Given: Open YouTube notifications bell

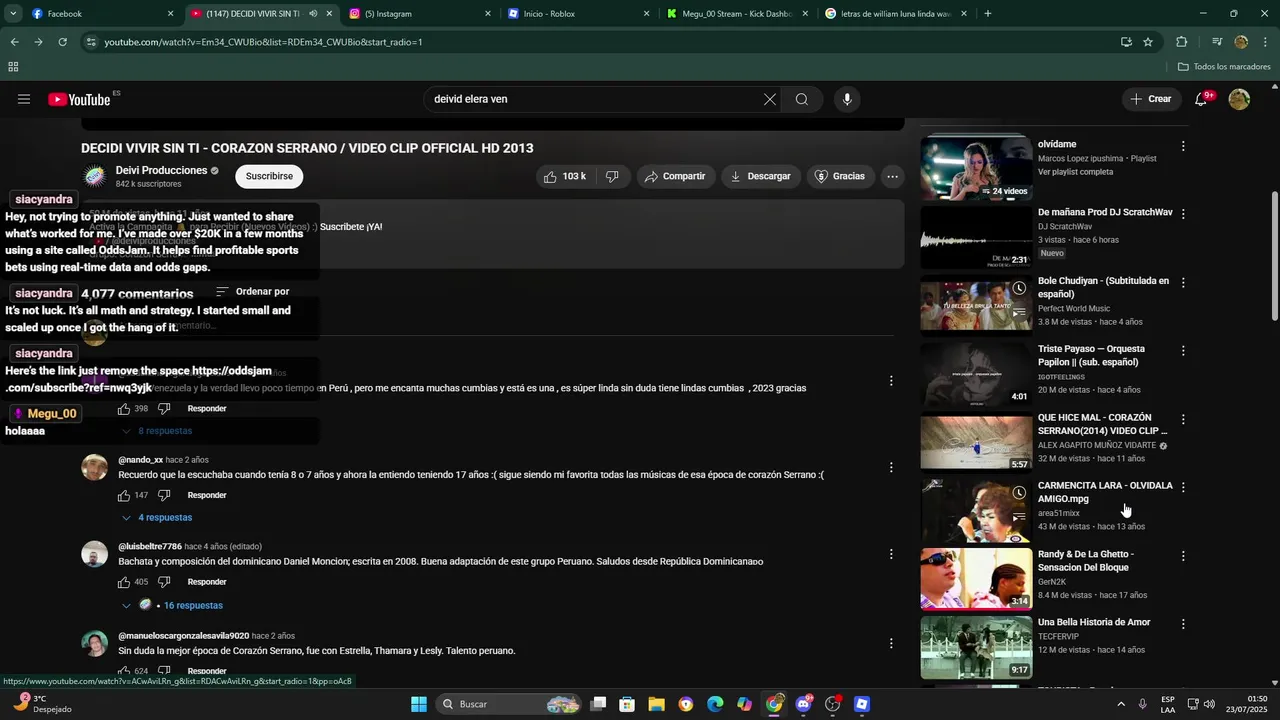Looking at the screenshot, I should [x=1201, y=99].
